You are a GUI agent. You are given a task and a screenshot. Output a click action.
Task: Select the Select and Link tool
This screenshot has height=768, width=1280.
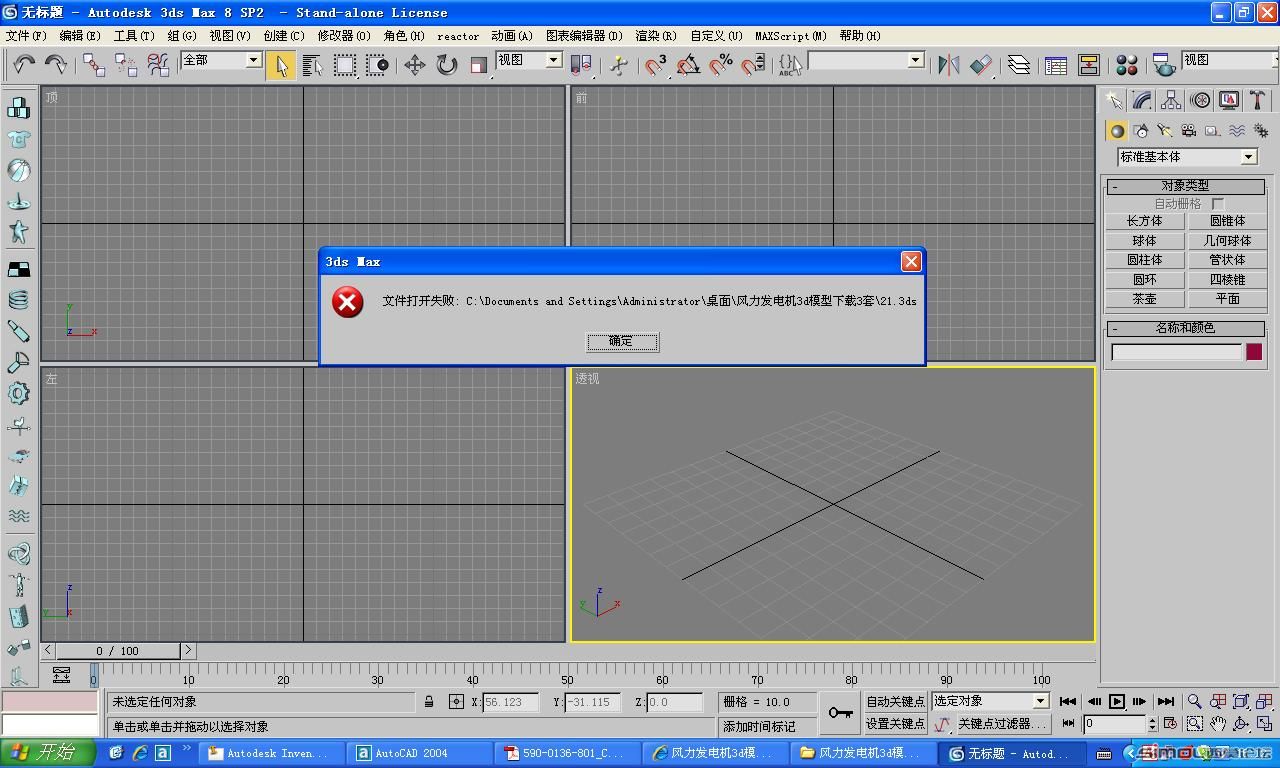coord(94,65)
